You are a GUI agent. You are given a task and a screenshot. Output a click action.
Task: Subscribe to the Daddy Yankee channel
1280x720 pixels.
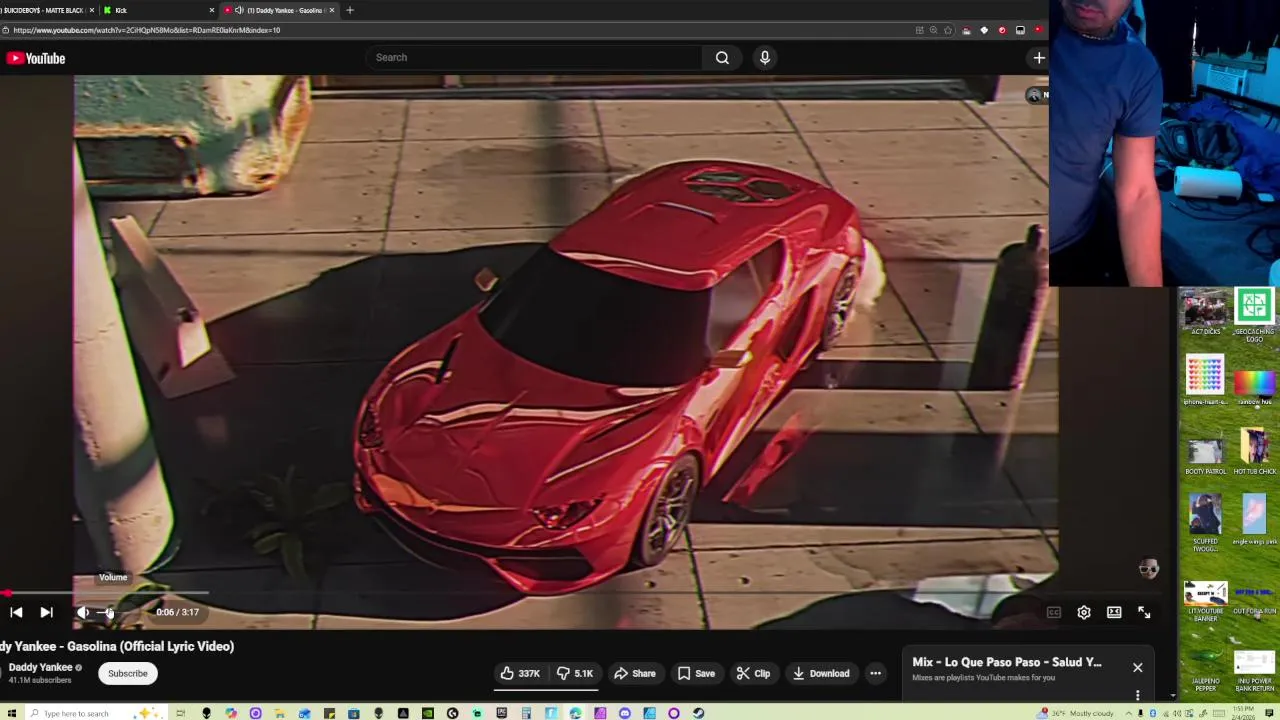(128, 673)
